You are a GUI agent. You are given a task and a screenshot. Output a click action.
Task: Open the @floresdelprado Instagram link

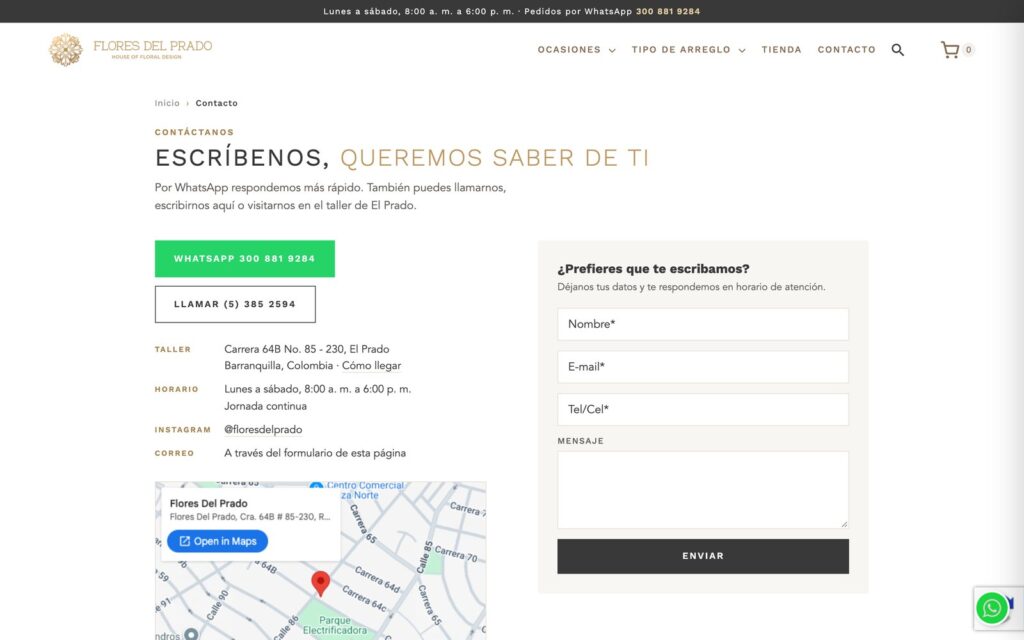(x=263, y=430)
